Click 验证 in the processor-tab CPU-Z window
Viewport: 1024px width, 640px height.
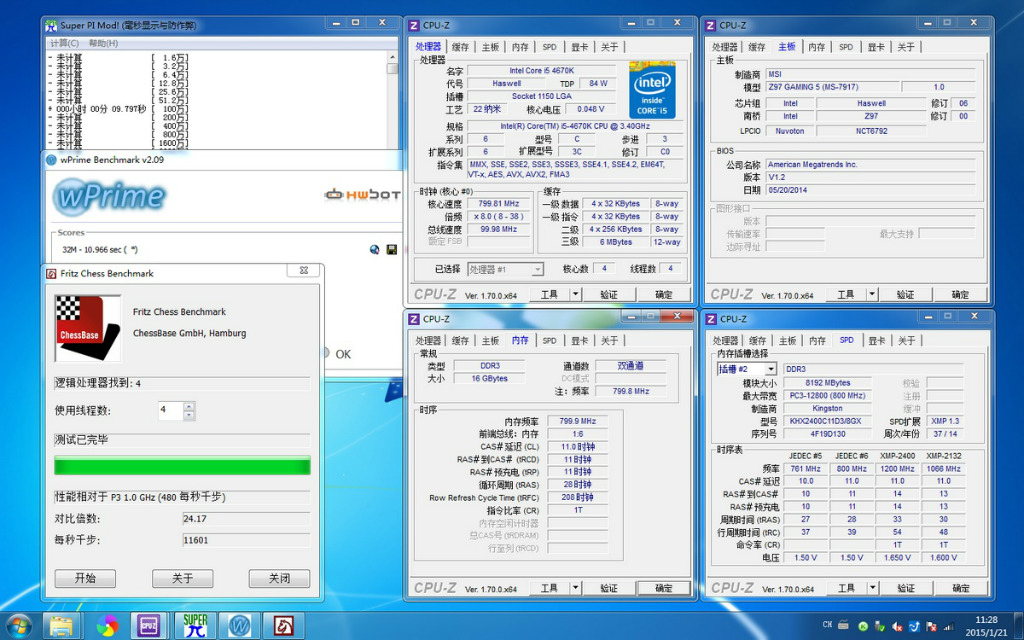click(x=609, y=295)
